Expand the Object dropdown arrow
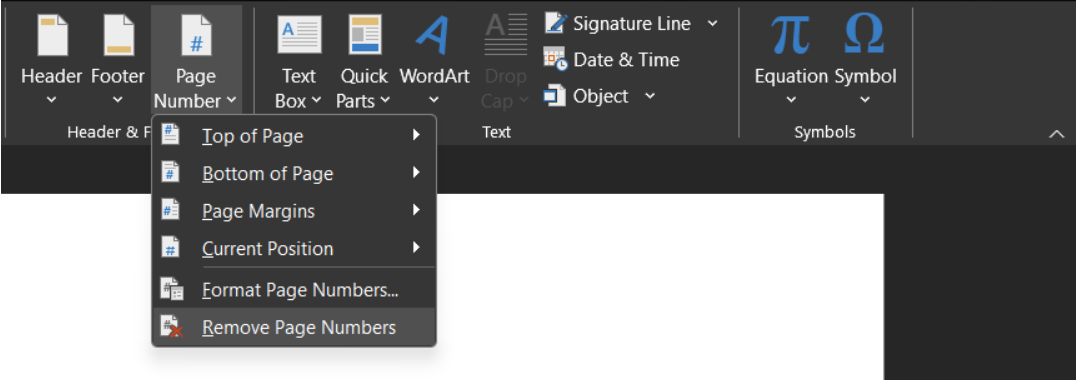This screenshot has height=380, width=1076. (x=650, y=96)
